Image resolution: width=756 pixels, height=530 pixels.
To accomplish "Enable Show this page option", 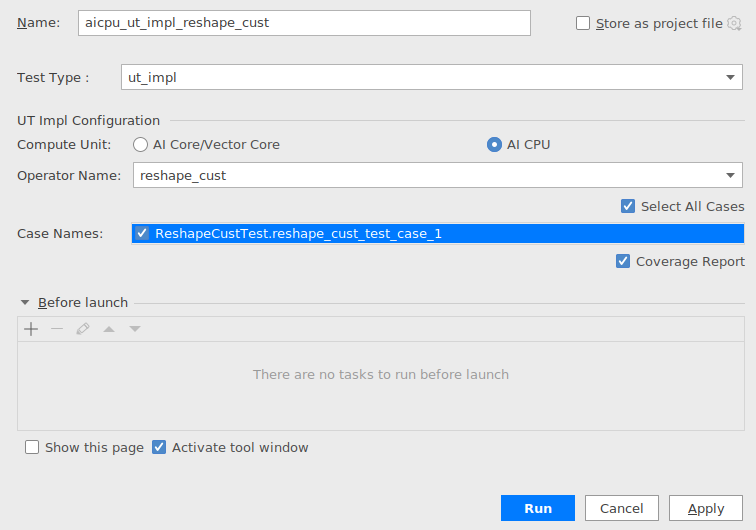I will 32,447.
